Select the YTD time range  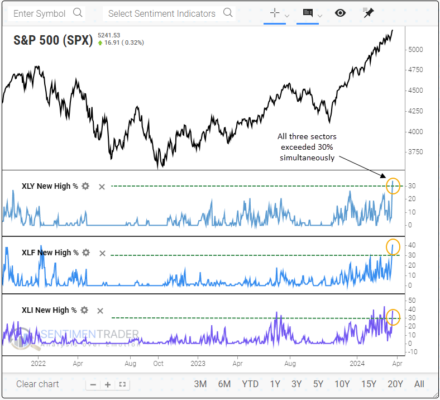250,384
